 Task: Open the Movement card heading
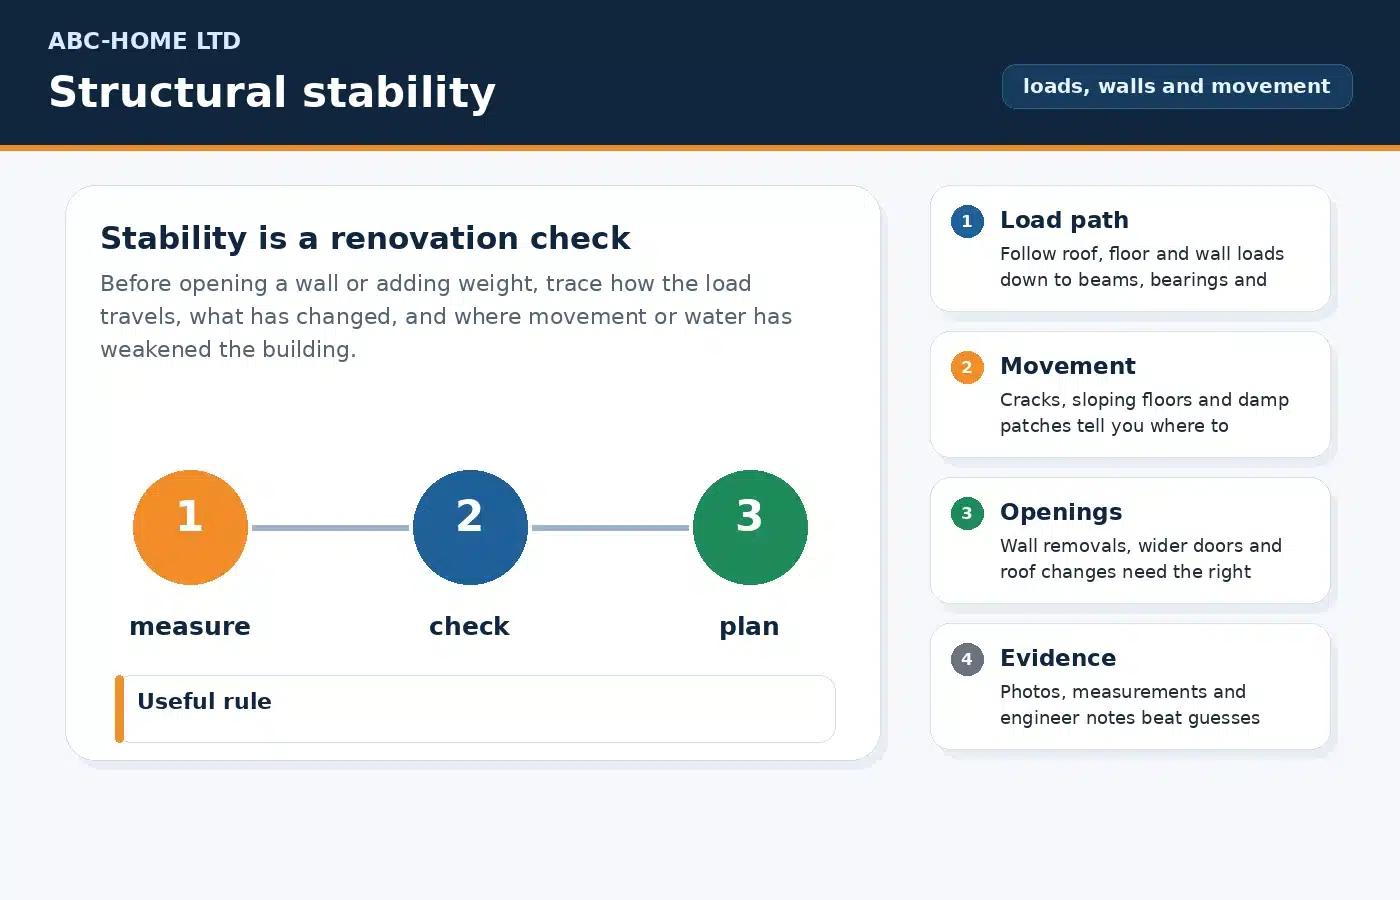click(1068, 366)
